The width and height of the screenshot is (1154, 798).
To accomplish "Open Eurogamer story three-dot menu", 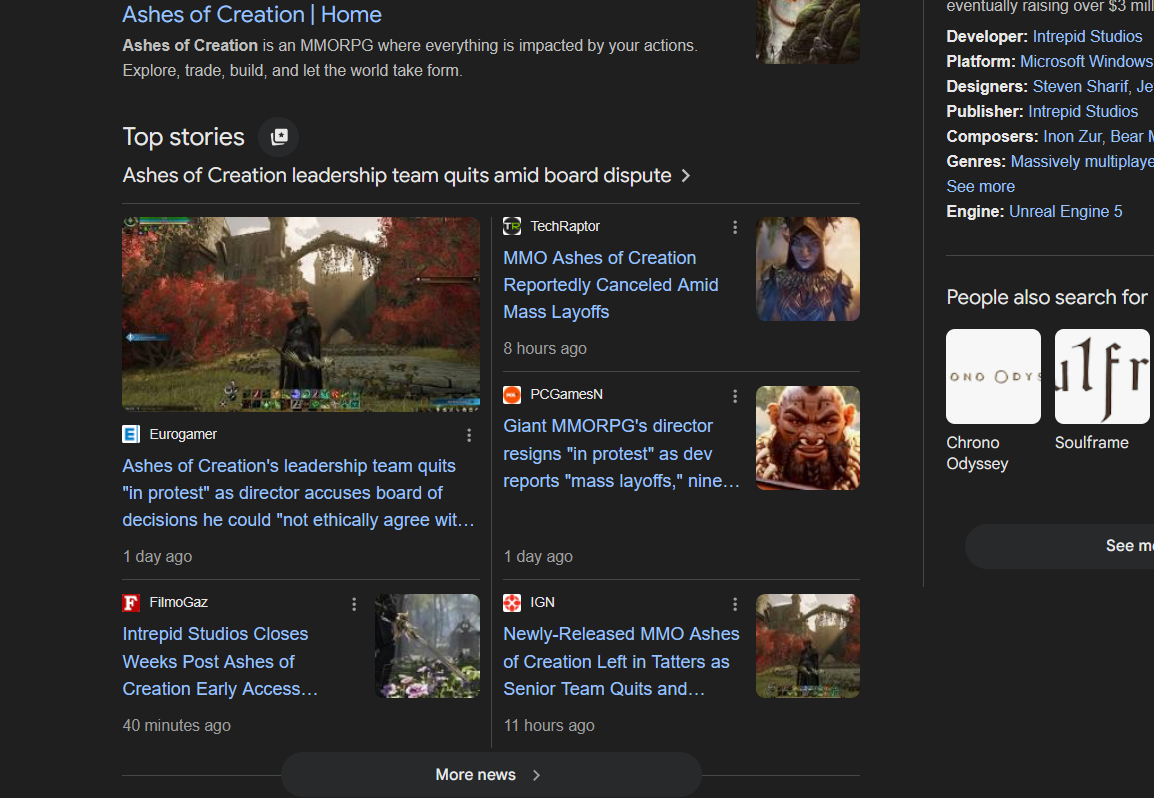I will [x=469, y=436].
